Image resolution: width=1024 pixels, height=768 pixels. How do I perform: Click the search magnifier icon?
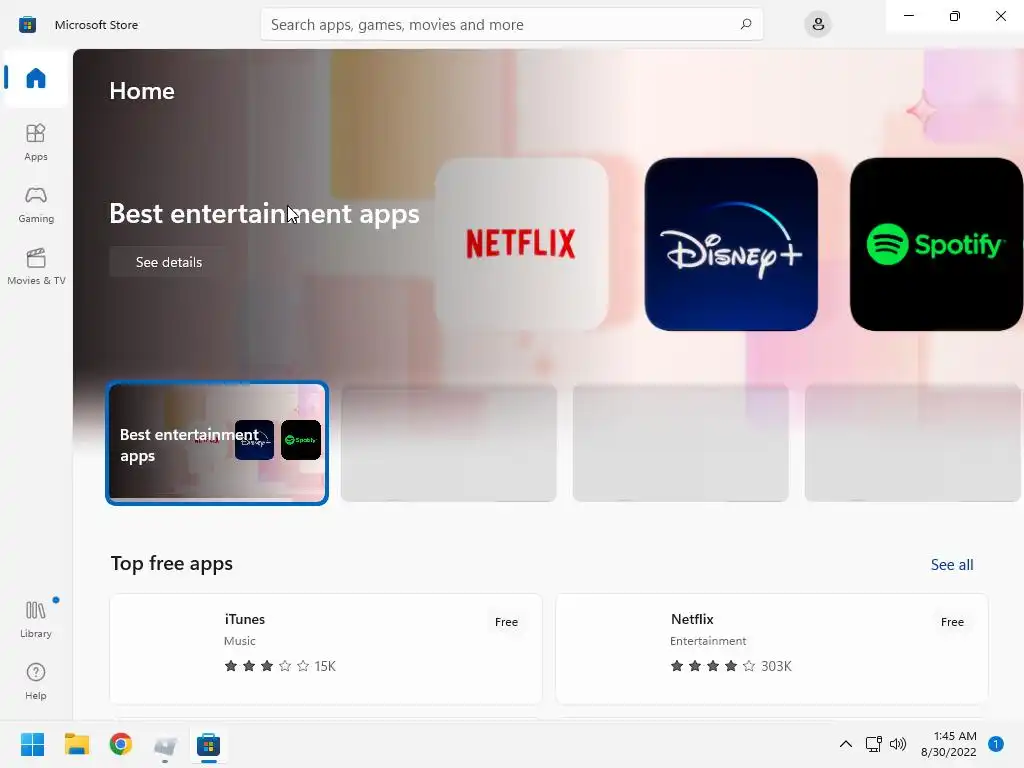(x=746, y=24)
